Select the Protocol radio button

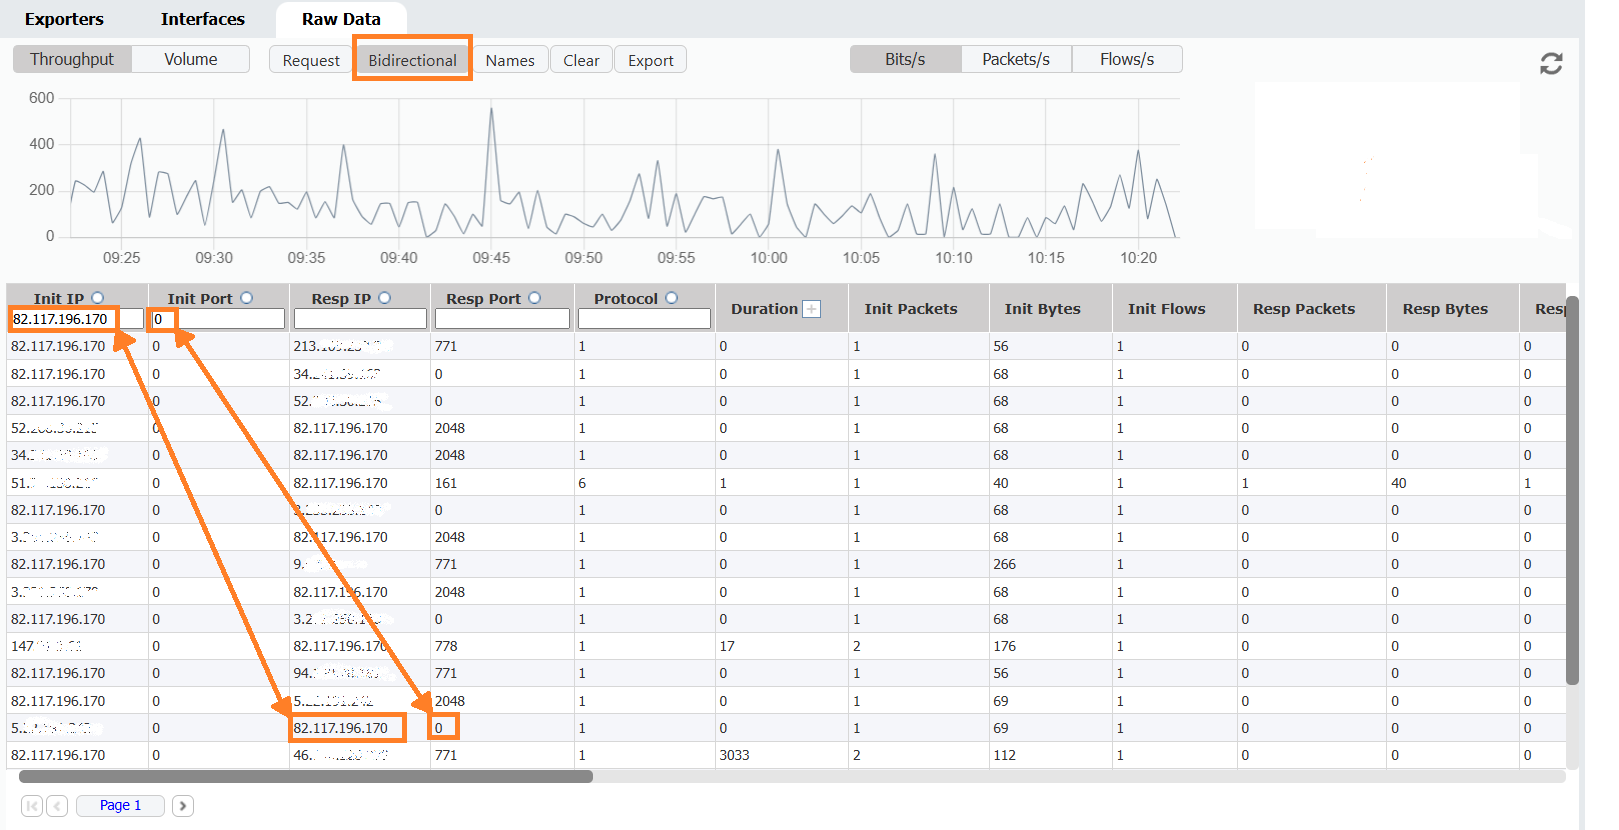point(672,298)
